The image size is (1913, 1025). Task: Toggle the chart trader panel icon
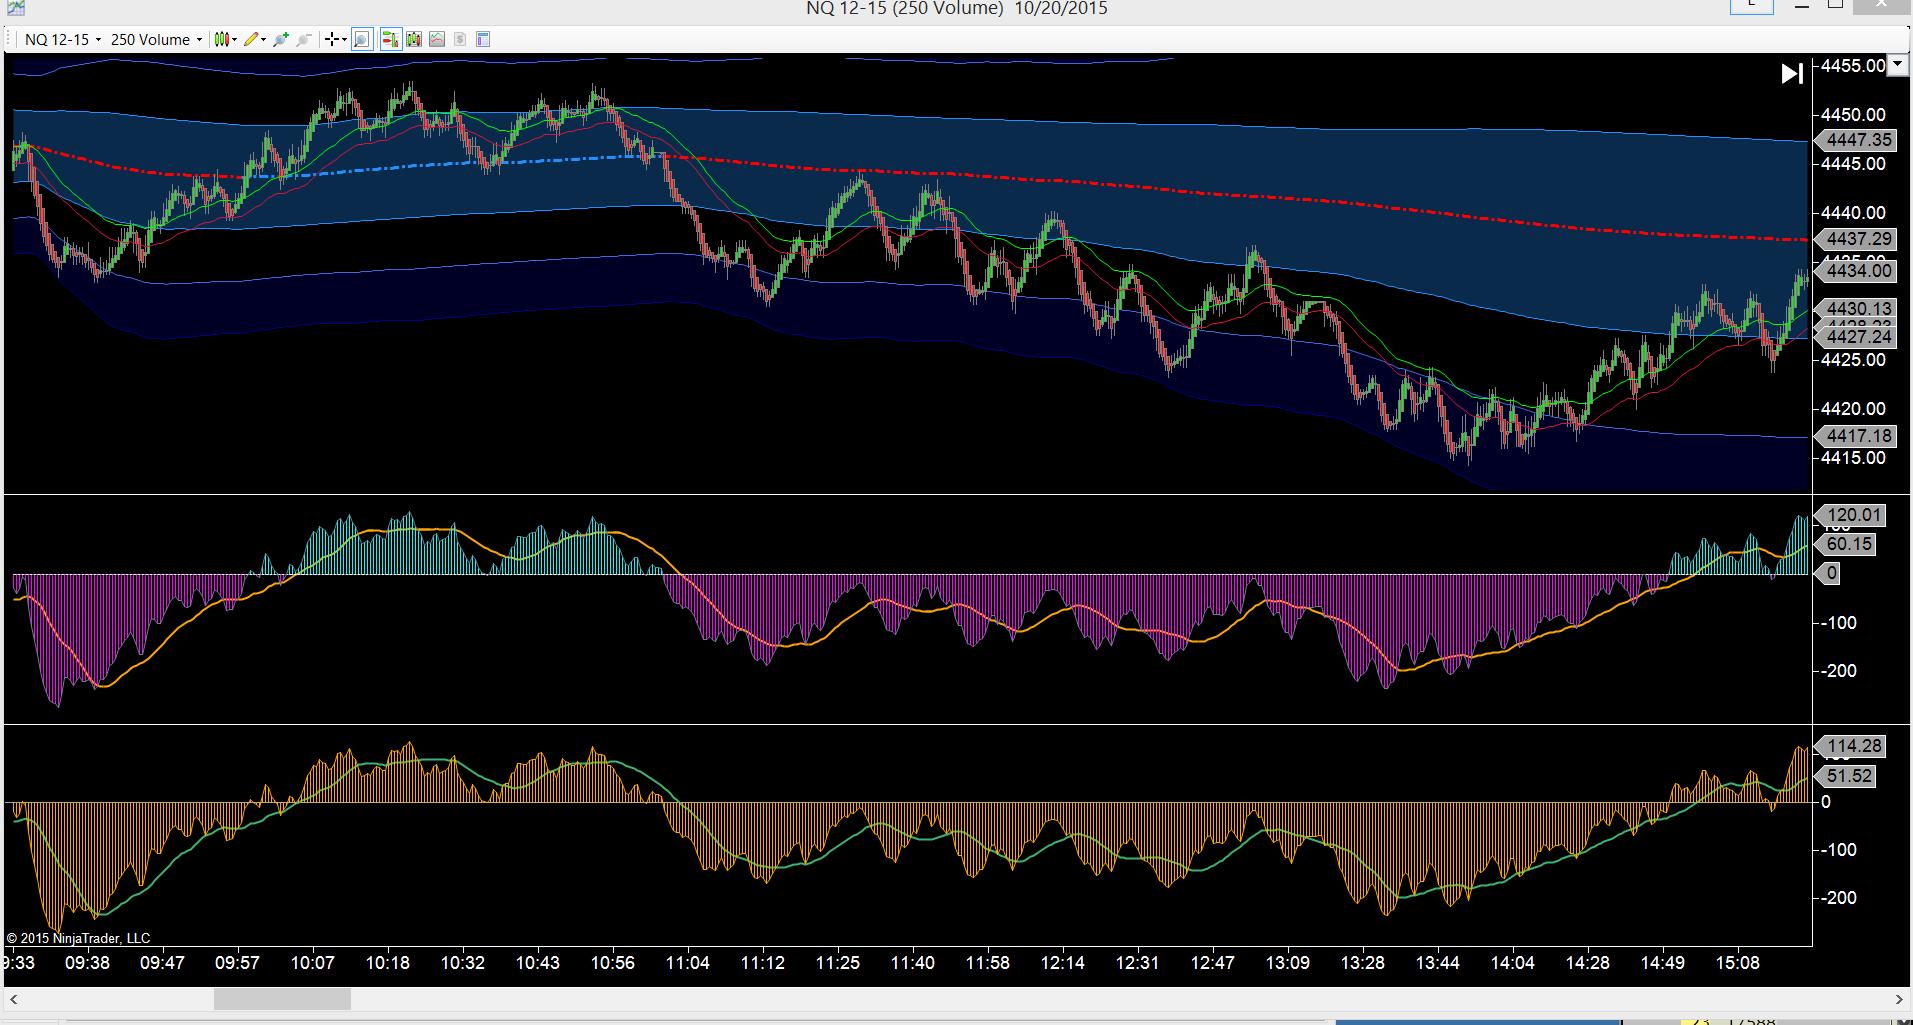click(390, 40)
